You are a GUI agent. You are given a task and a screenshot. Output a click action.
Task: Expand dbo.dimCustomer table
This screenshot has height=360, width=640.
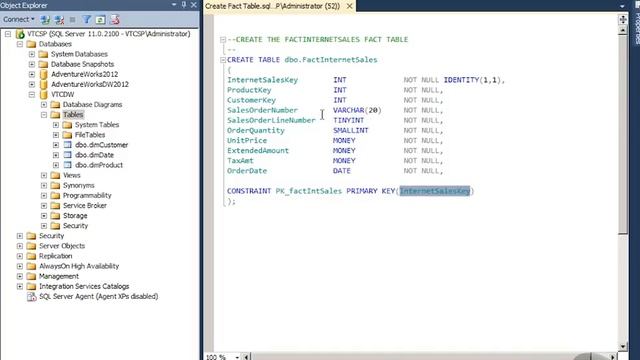56,145
